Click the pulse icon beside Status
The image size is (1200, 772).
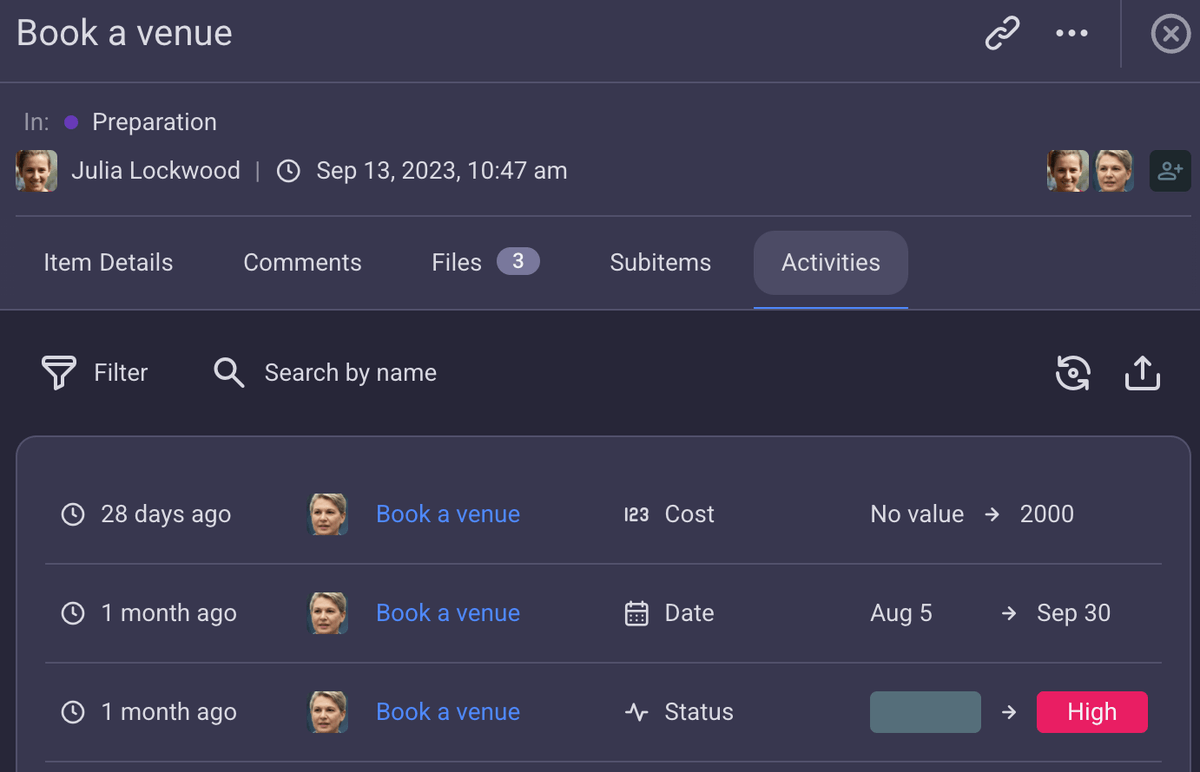click(637, 711)
